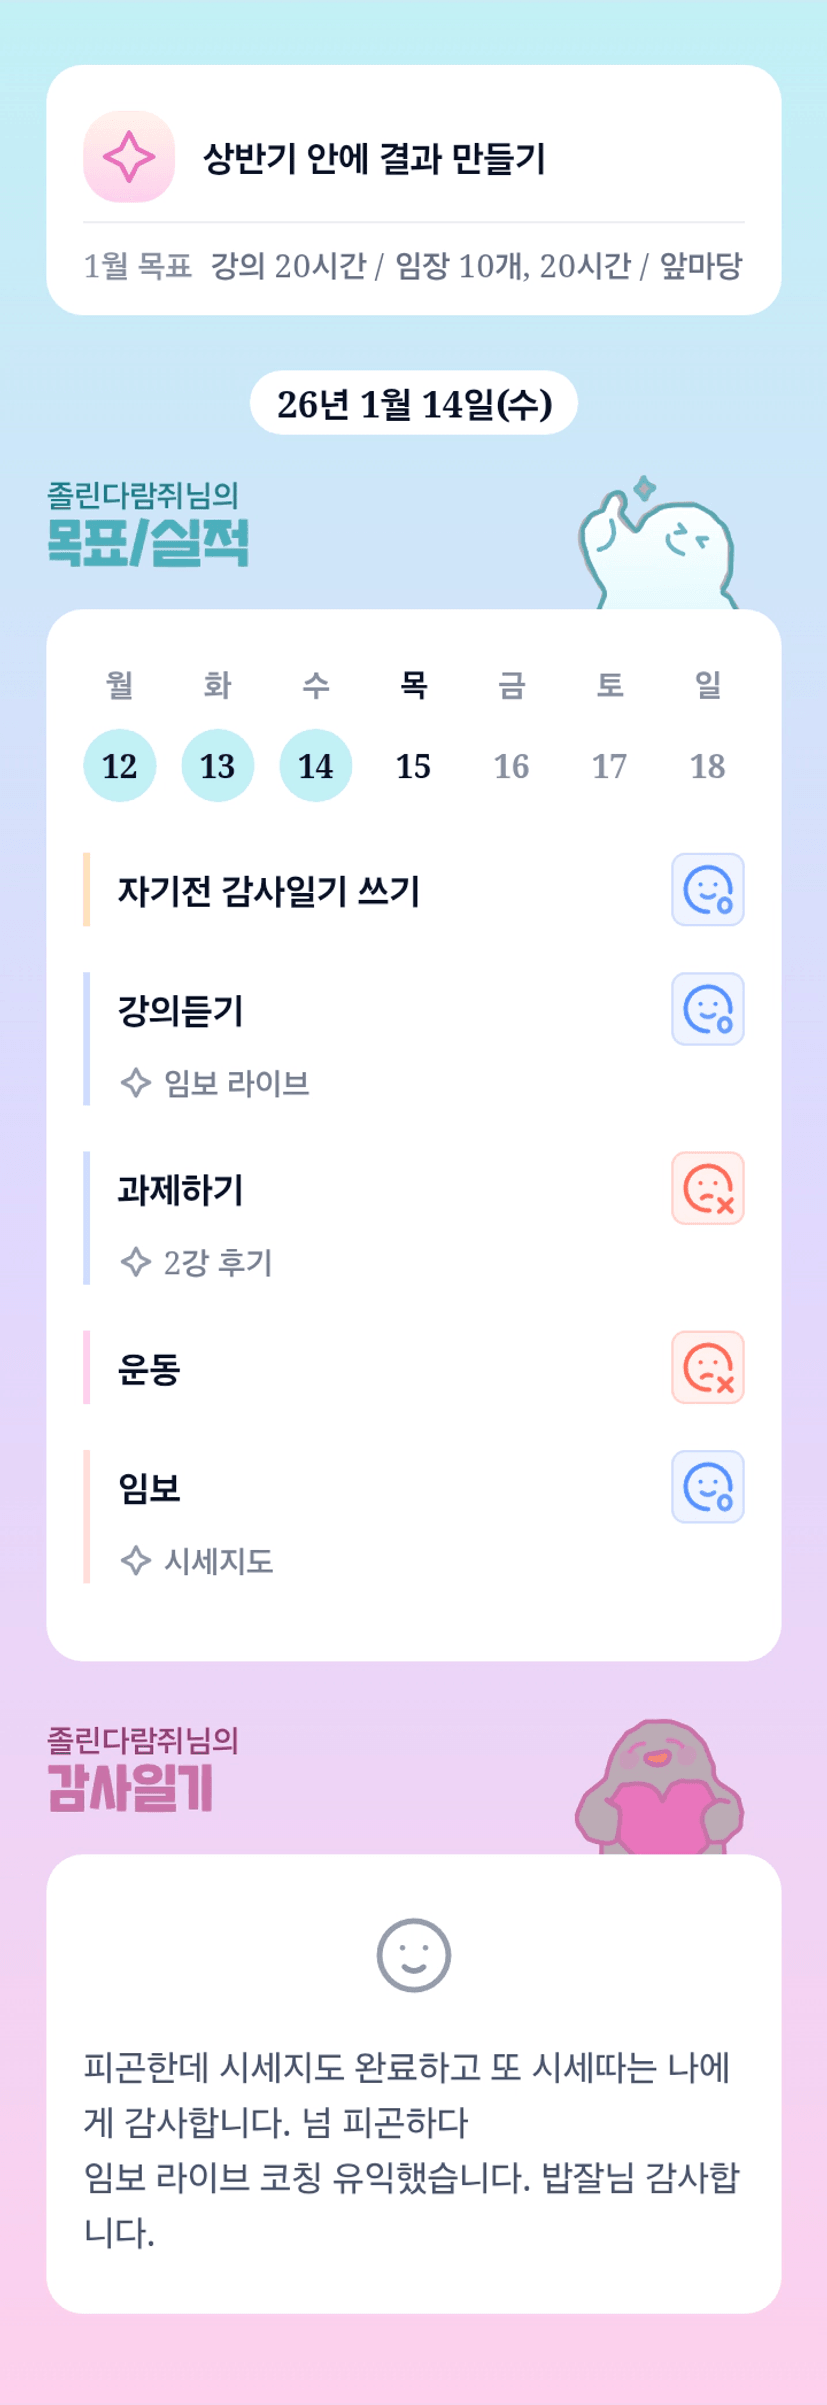Open the 26년 1월 14일(수) date selector
827x2405 pixels.
click(x=414, y=404)
